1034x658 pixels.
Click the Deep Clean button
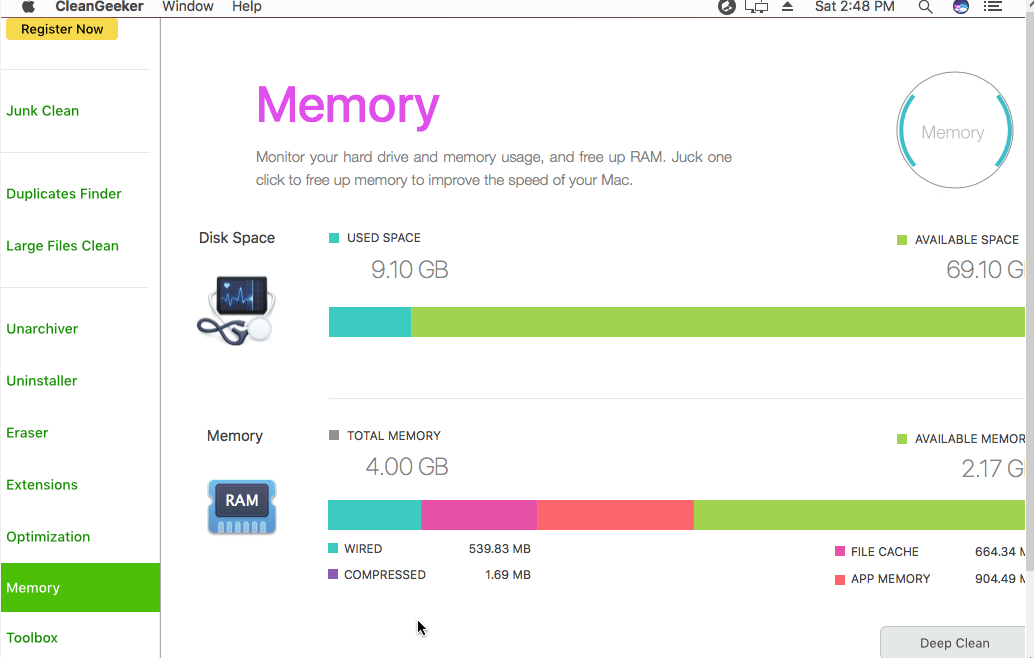952,642
